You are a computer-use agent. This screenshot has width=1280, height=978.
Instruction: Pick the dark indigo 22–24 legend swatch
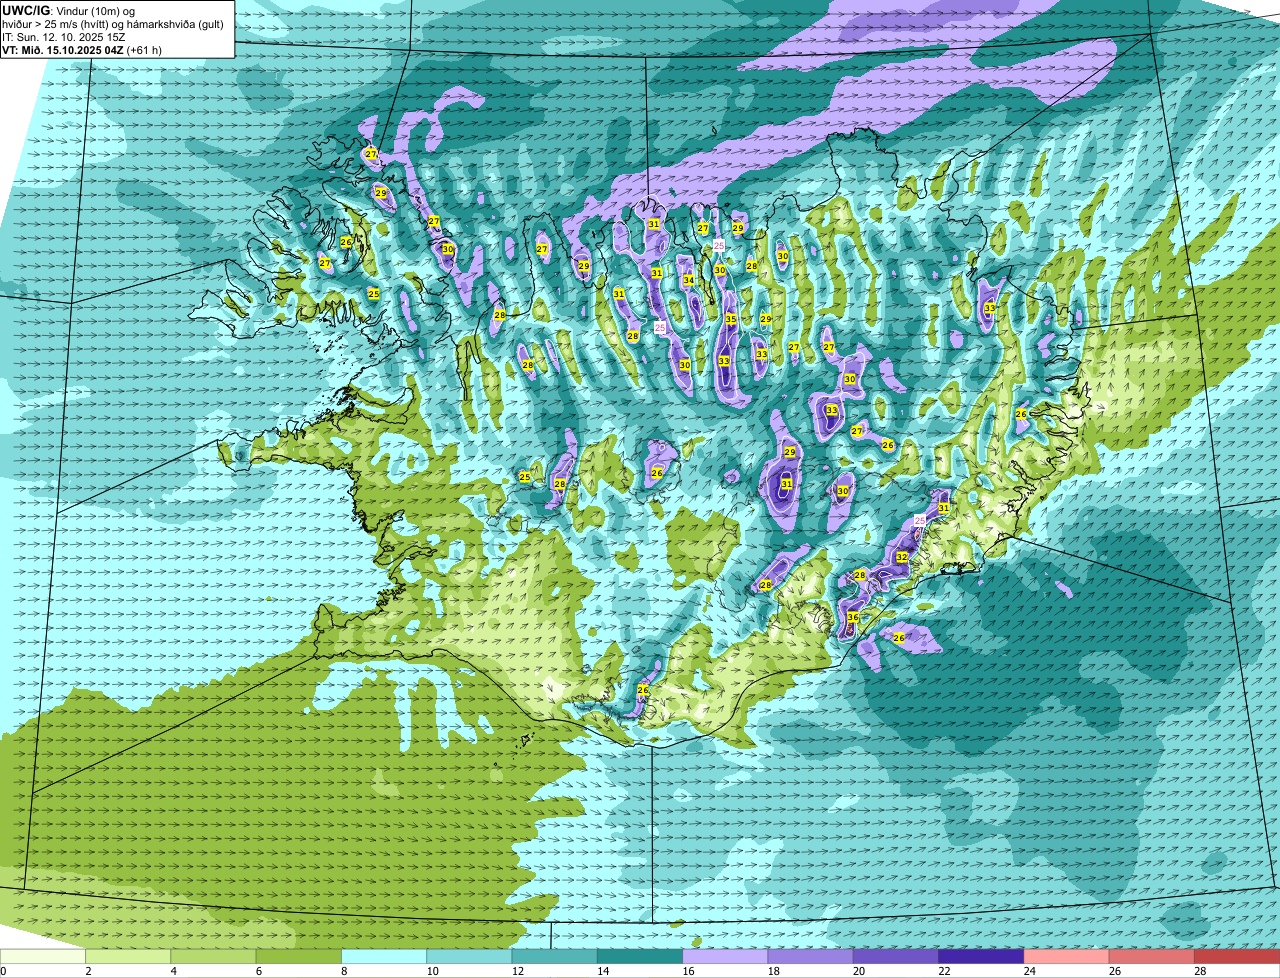point(981,956)
